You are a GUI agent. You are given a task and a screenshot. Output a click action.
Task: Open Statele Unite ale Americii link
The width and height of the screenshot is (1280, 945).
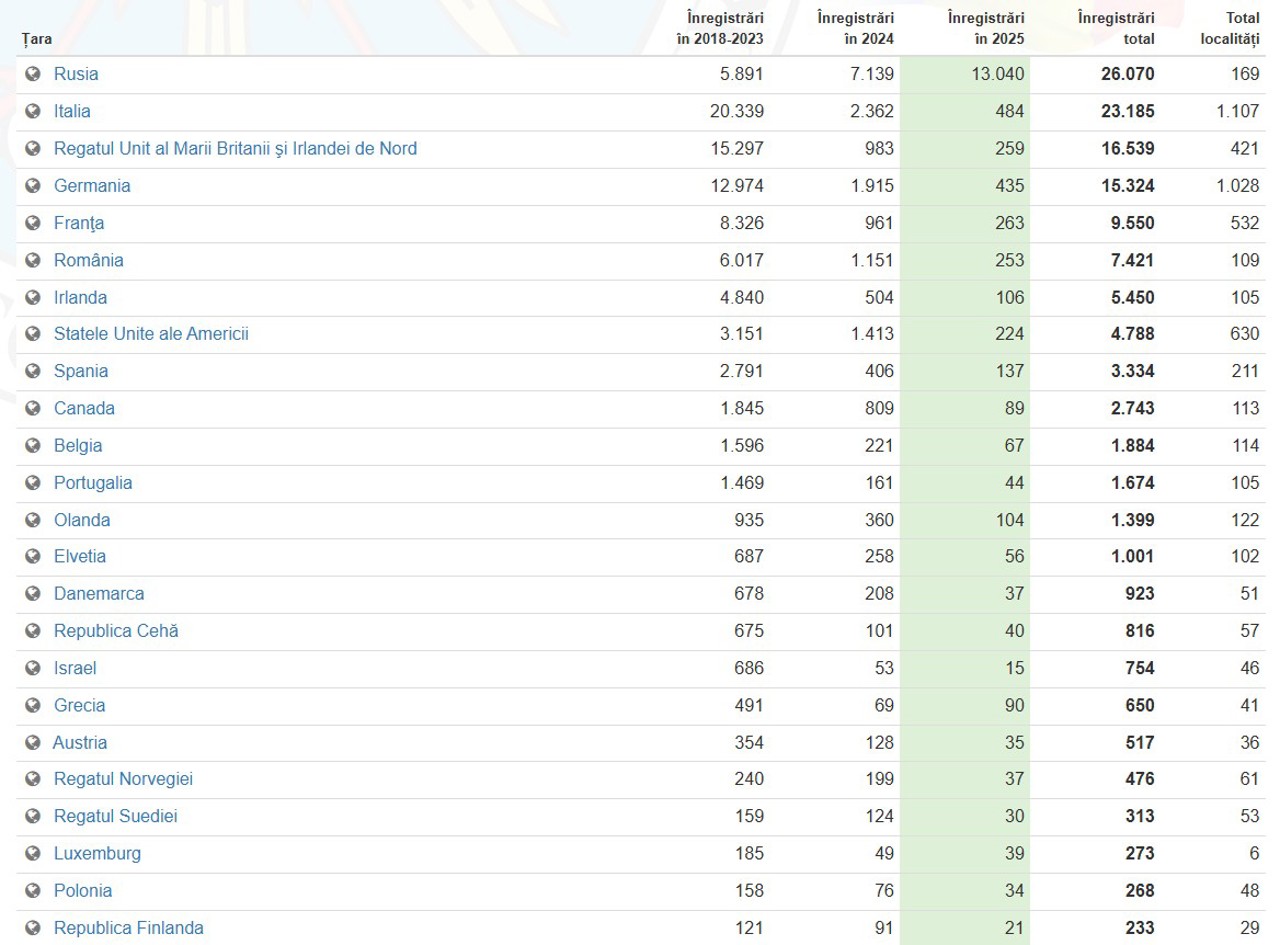[151, 334]
